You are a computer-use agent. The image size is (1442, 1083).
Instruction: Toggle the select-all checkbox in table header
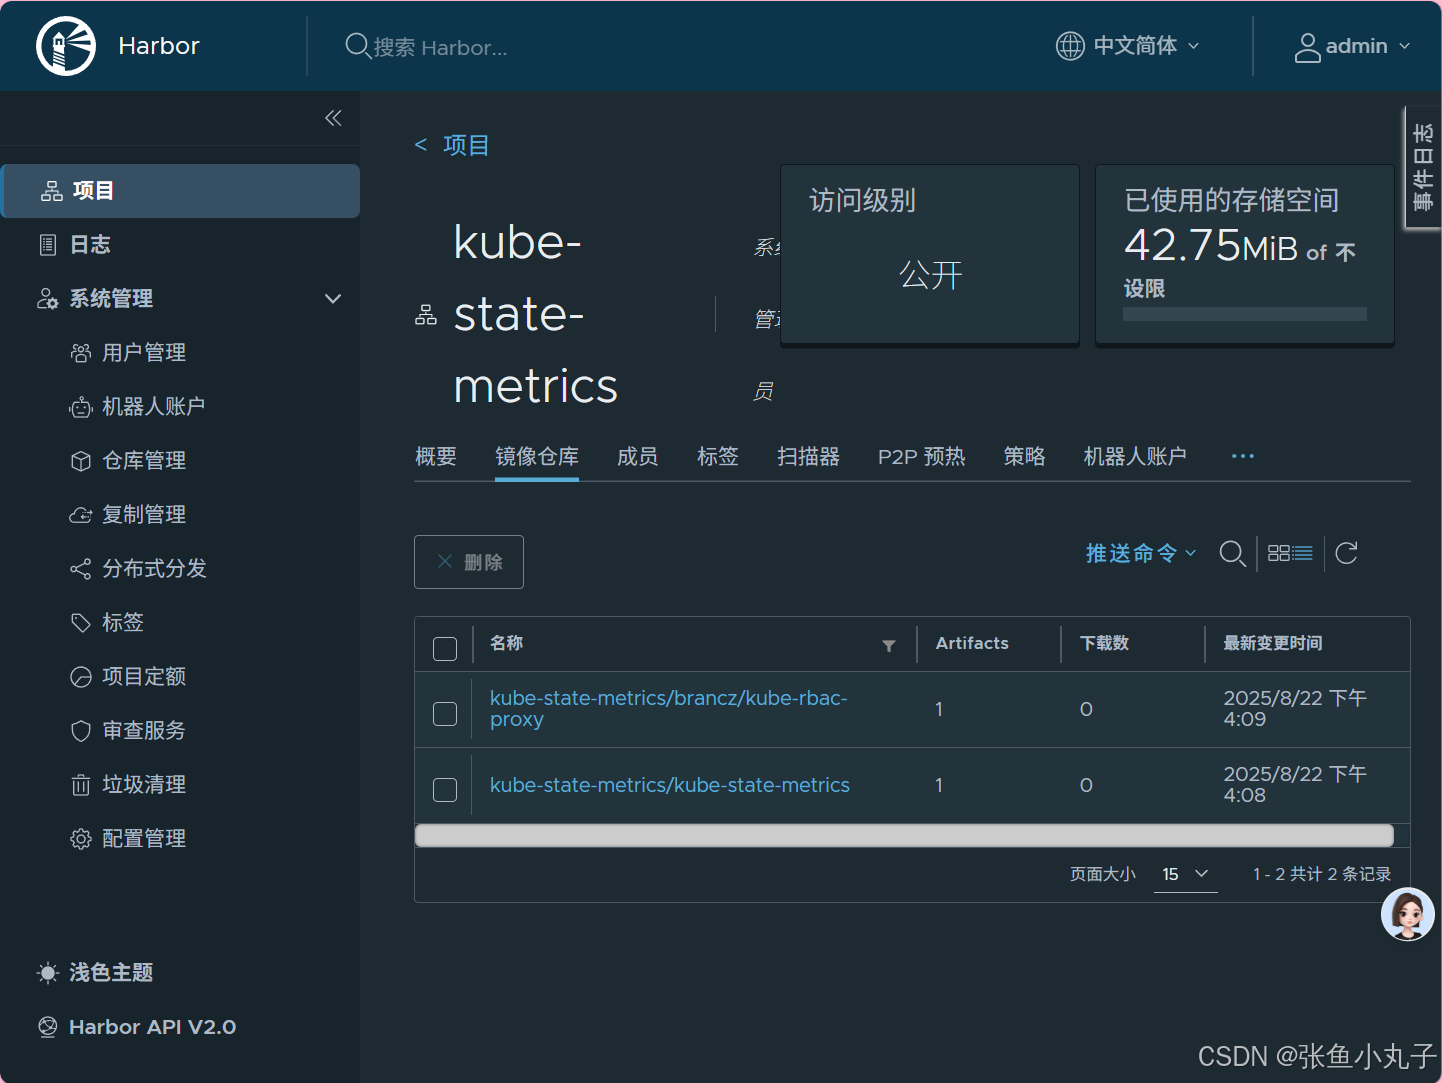pos(445,648)
